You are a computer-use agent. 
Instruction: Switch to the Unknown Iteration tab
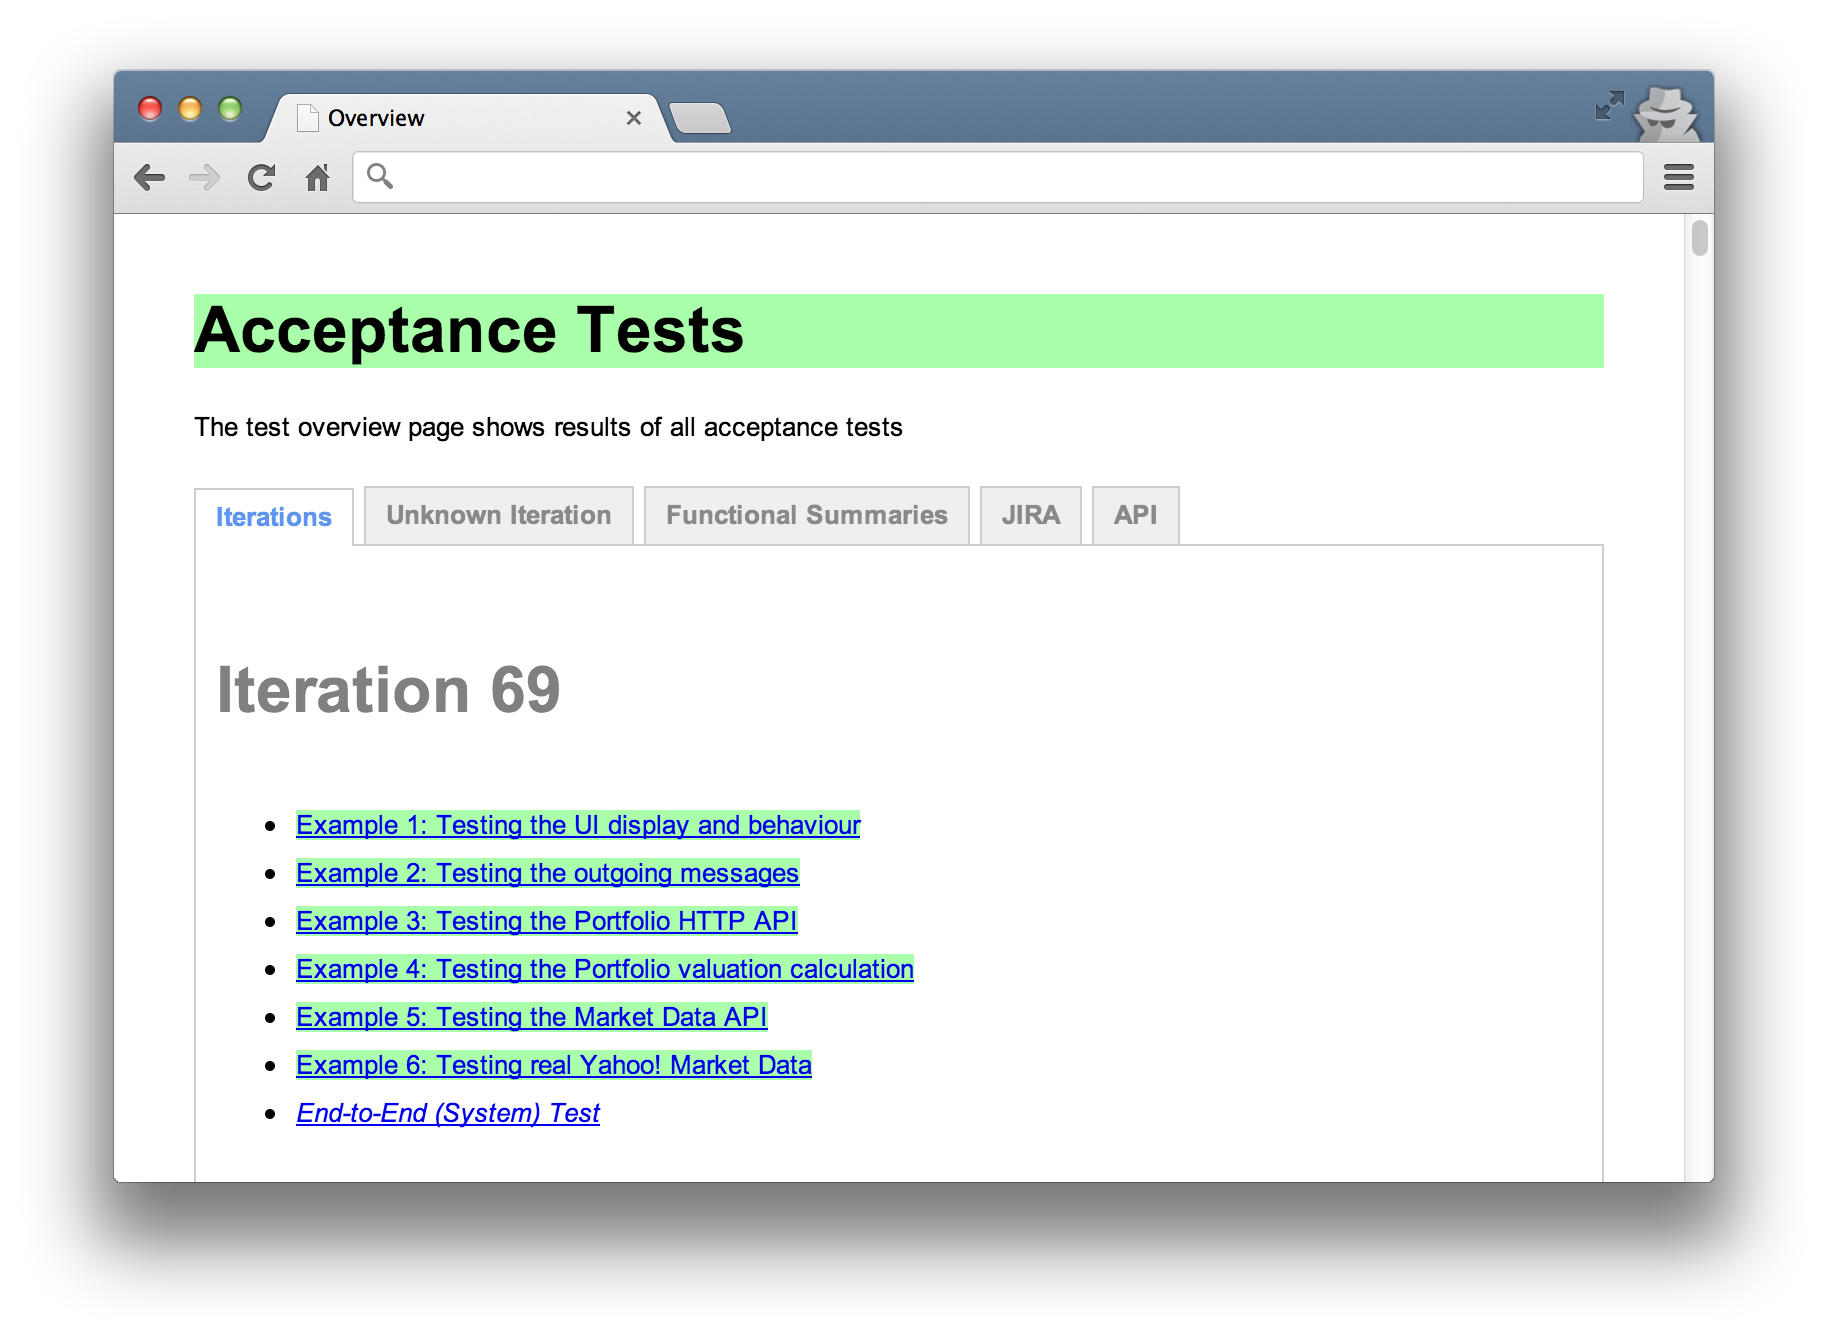[x=498, y=515]
